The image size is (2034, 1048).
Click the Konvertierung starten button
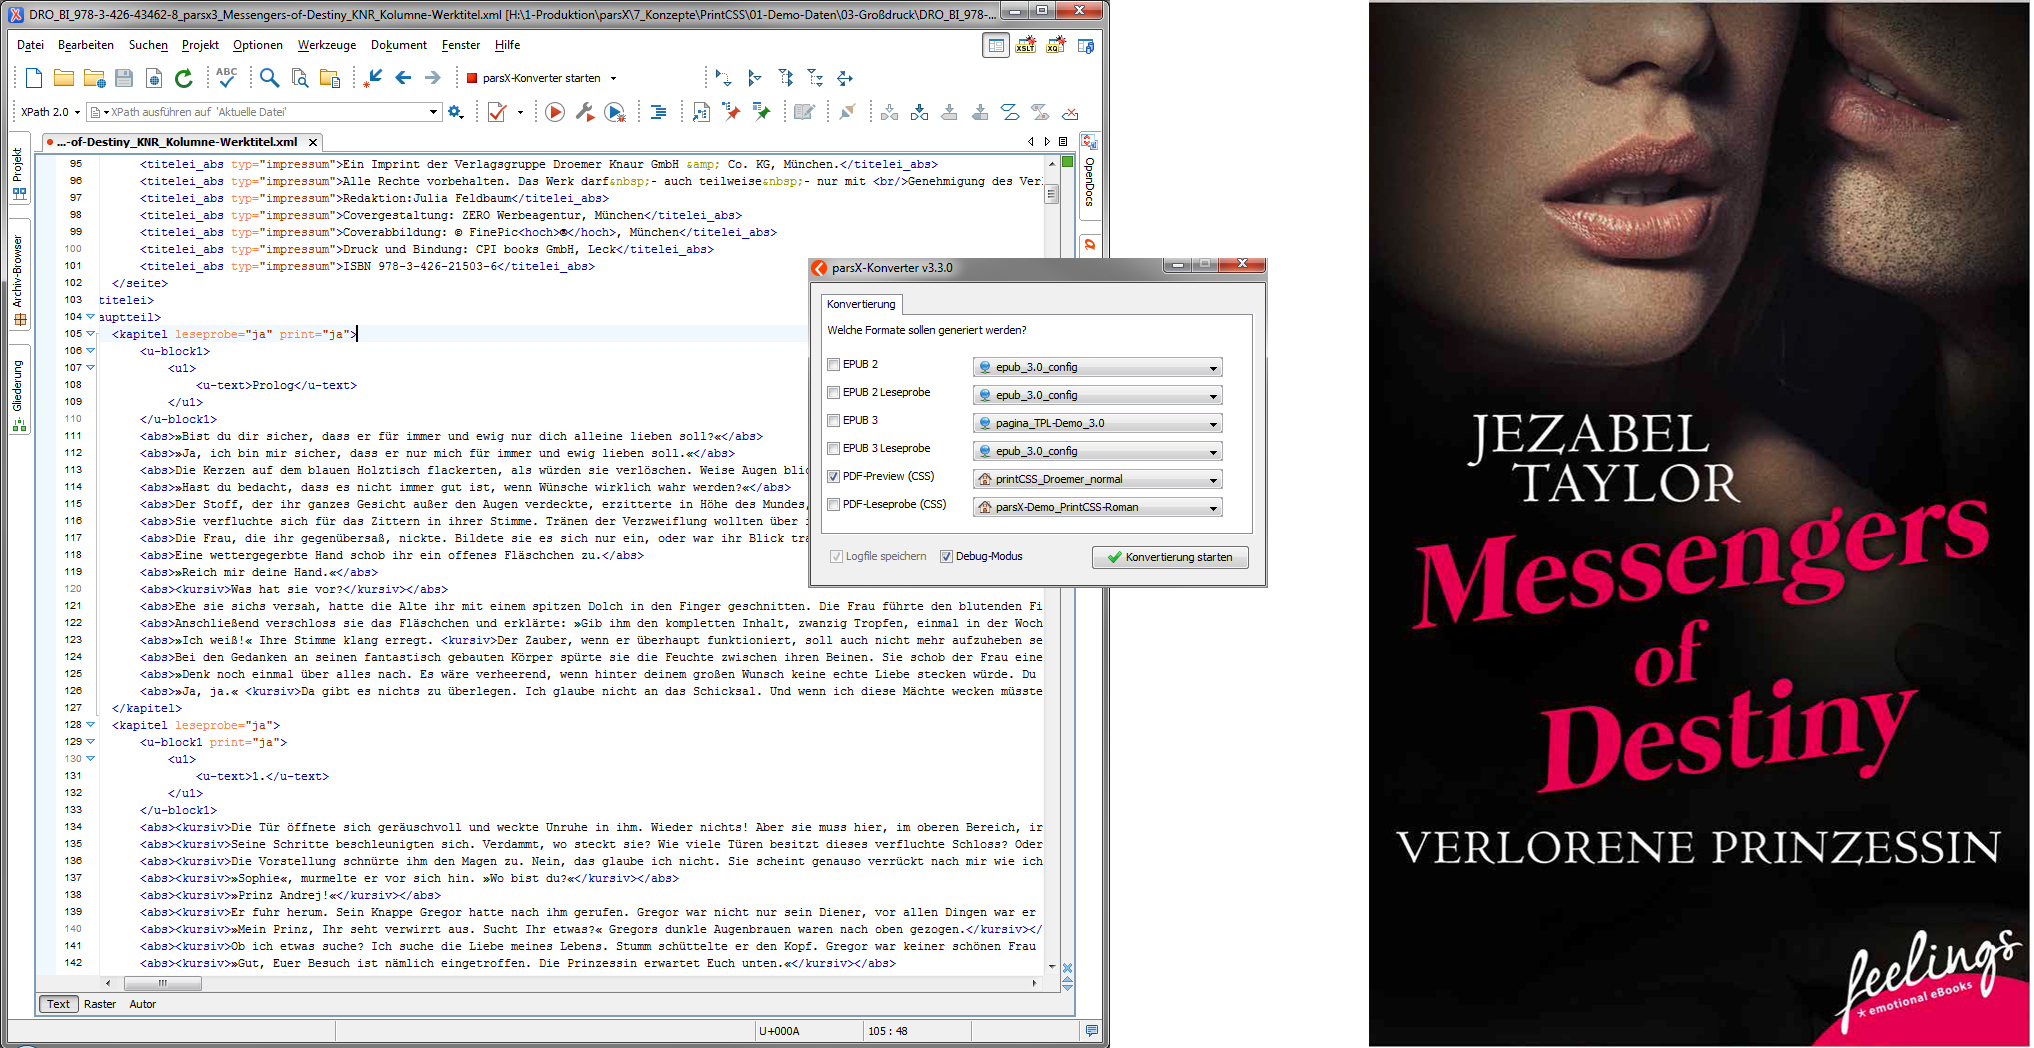click(1170, 557)
